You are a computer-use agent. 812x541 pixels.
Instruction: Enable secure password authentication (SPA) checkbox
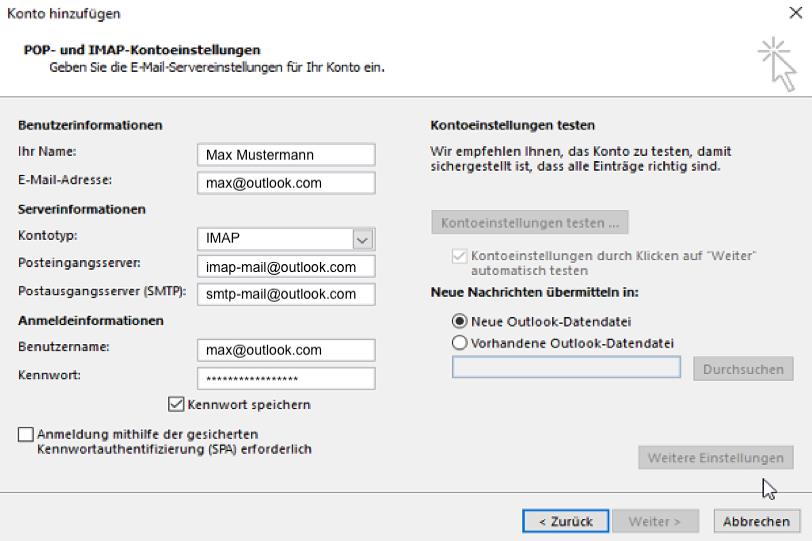pyautogui.click(x=25, y=435)
